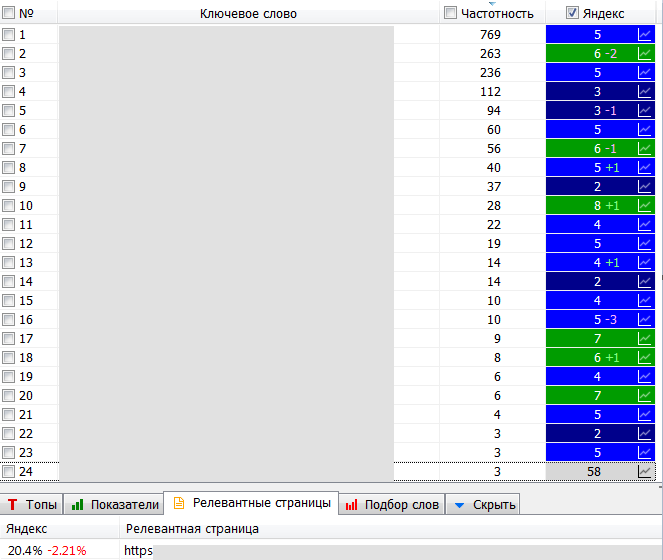Open position history chart for row 20
The image size is (663, 560).
(x=644, y=395)
